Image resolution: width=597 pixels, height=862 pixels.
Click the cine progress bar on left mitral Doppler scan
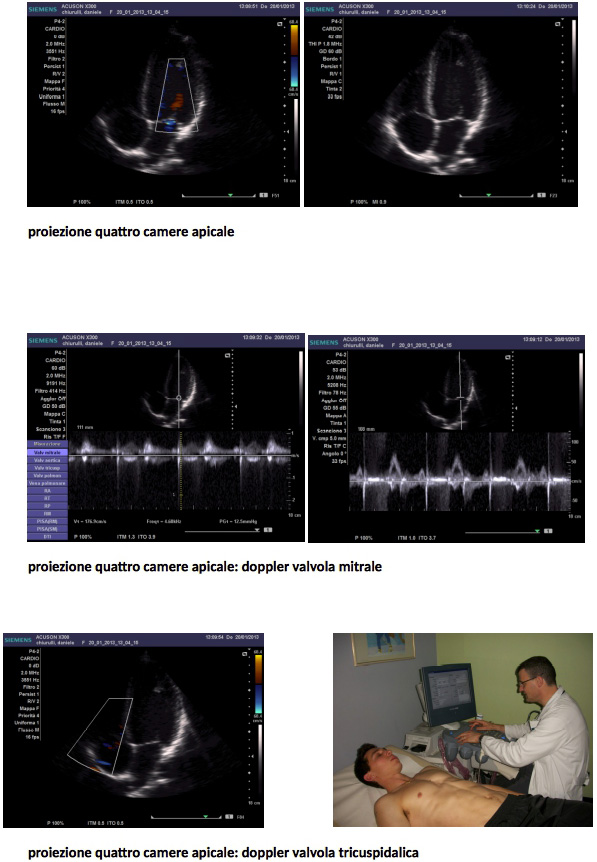tap(222, 531)
